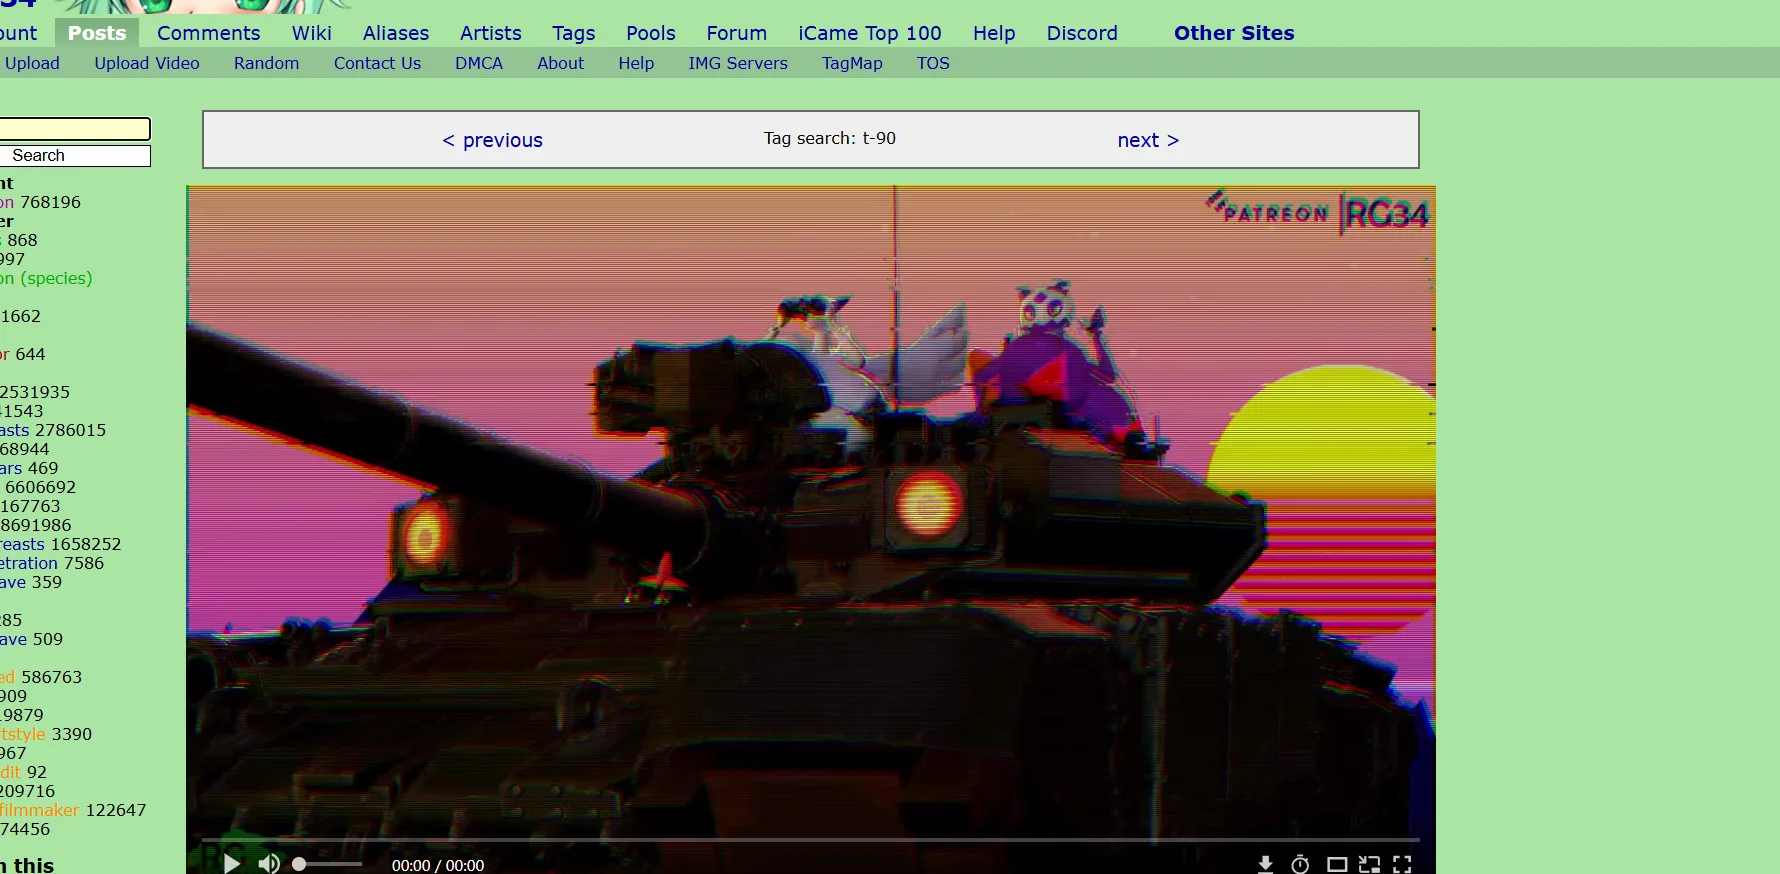Open IMG Servers link
The image size is (1780, 874).
coord(738,63)
